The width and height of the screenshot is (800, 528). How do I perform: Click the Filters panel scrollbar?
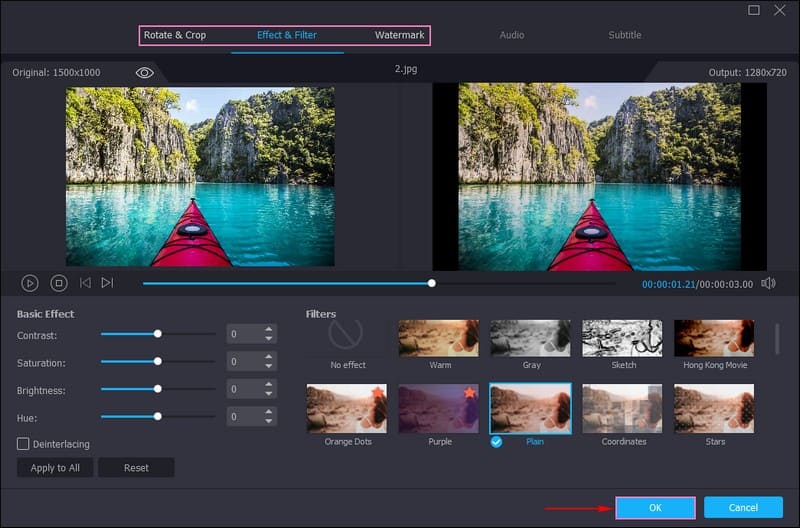pos(779,339)
